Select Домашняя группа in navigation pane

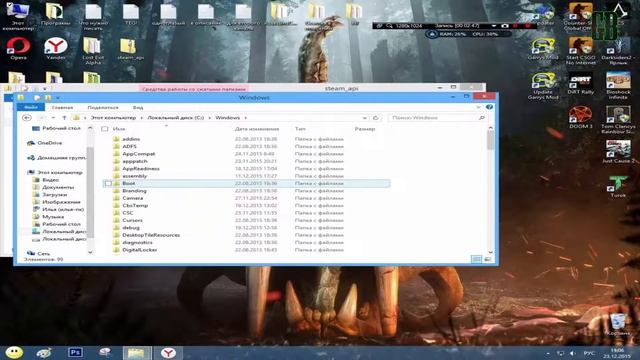[x=56, y=158]
